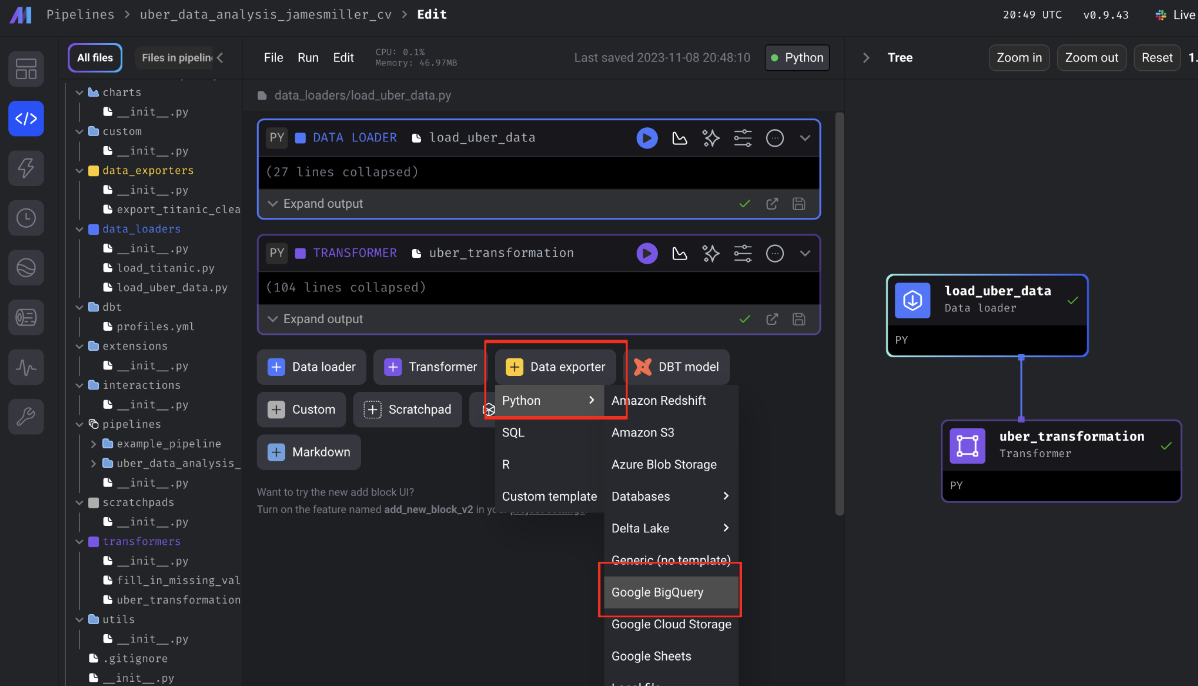Open more options on load_uber_data block
The image size is (1198, 686).
point(775,138)
